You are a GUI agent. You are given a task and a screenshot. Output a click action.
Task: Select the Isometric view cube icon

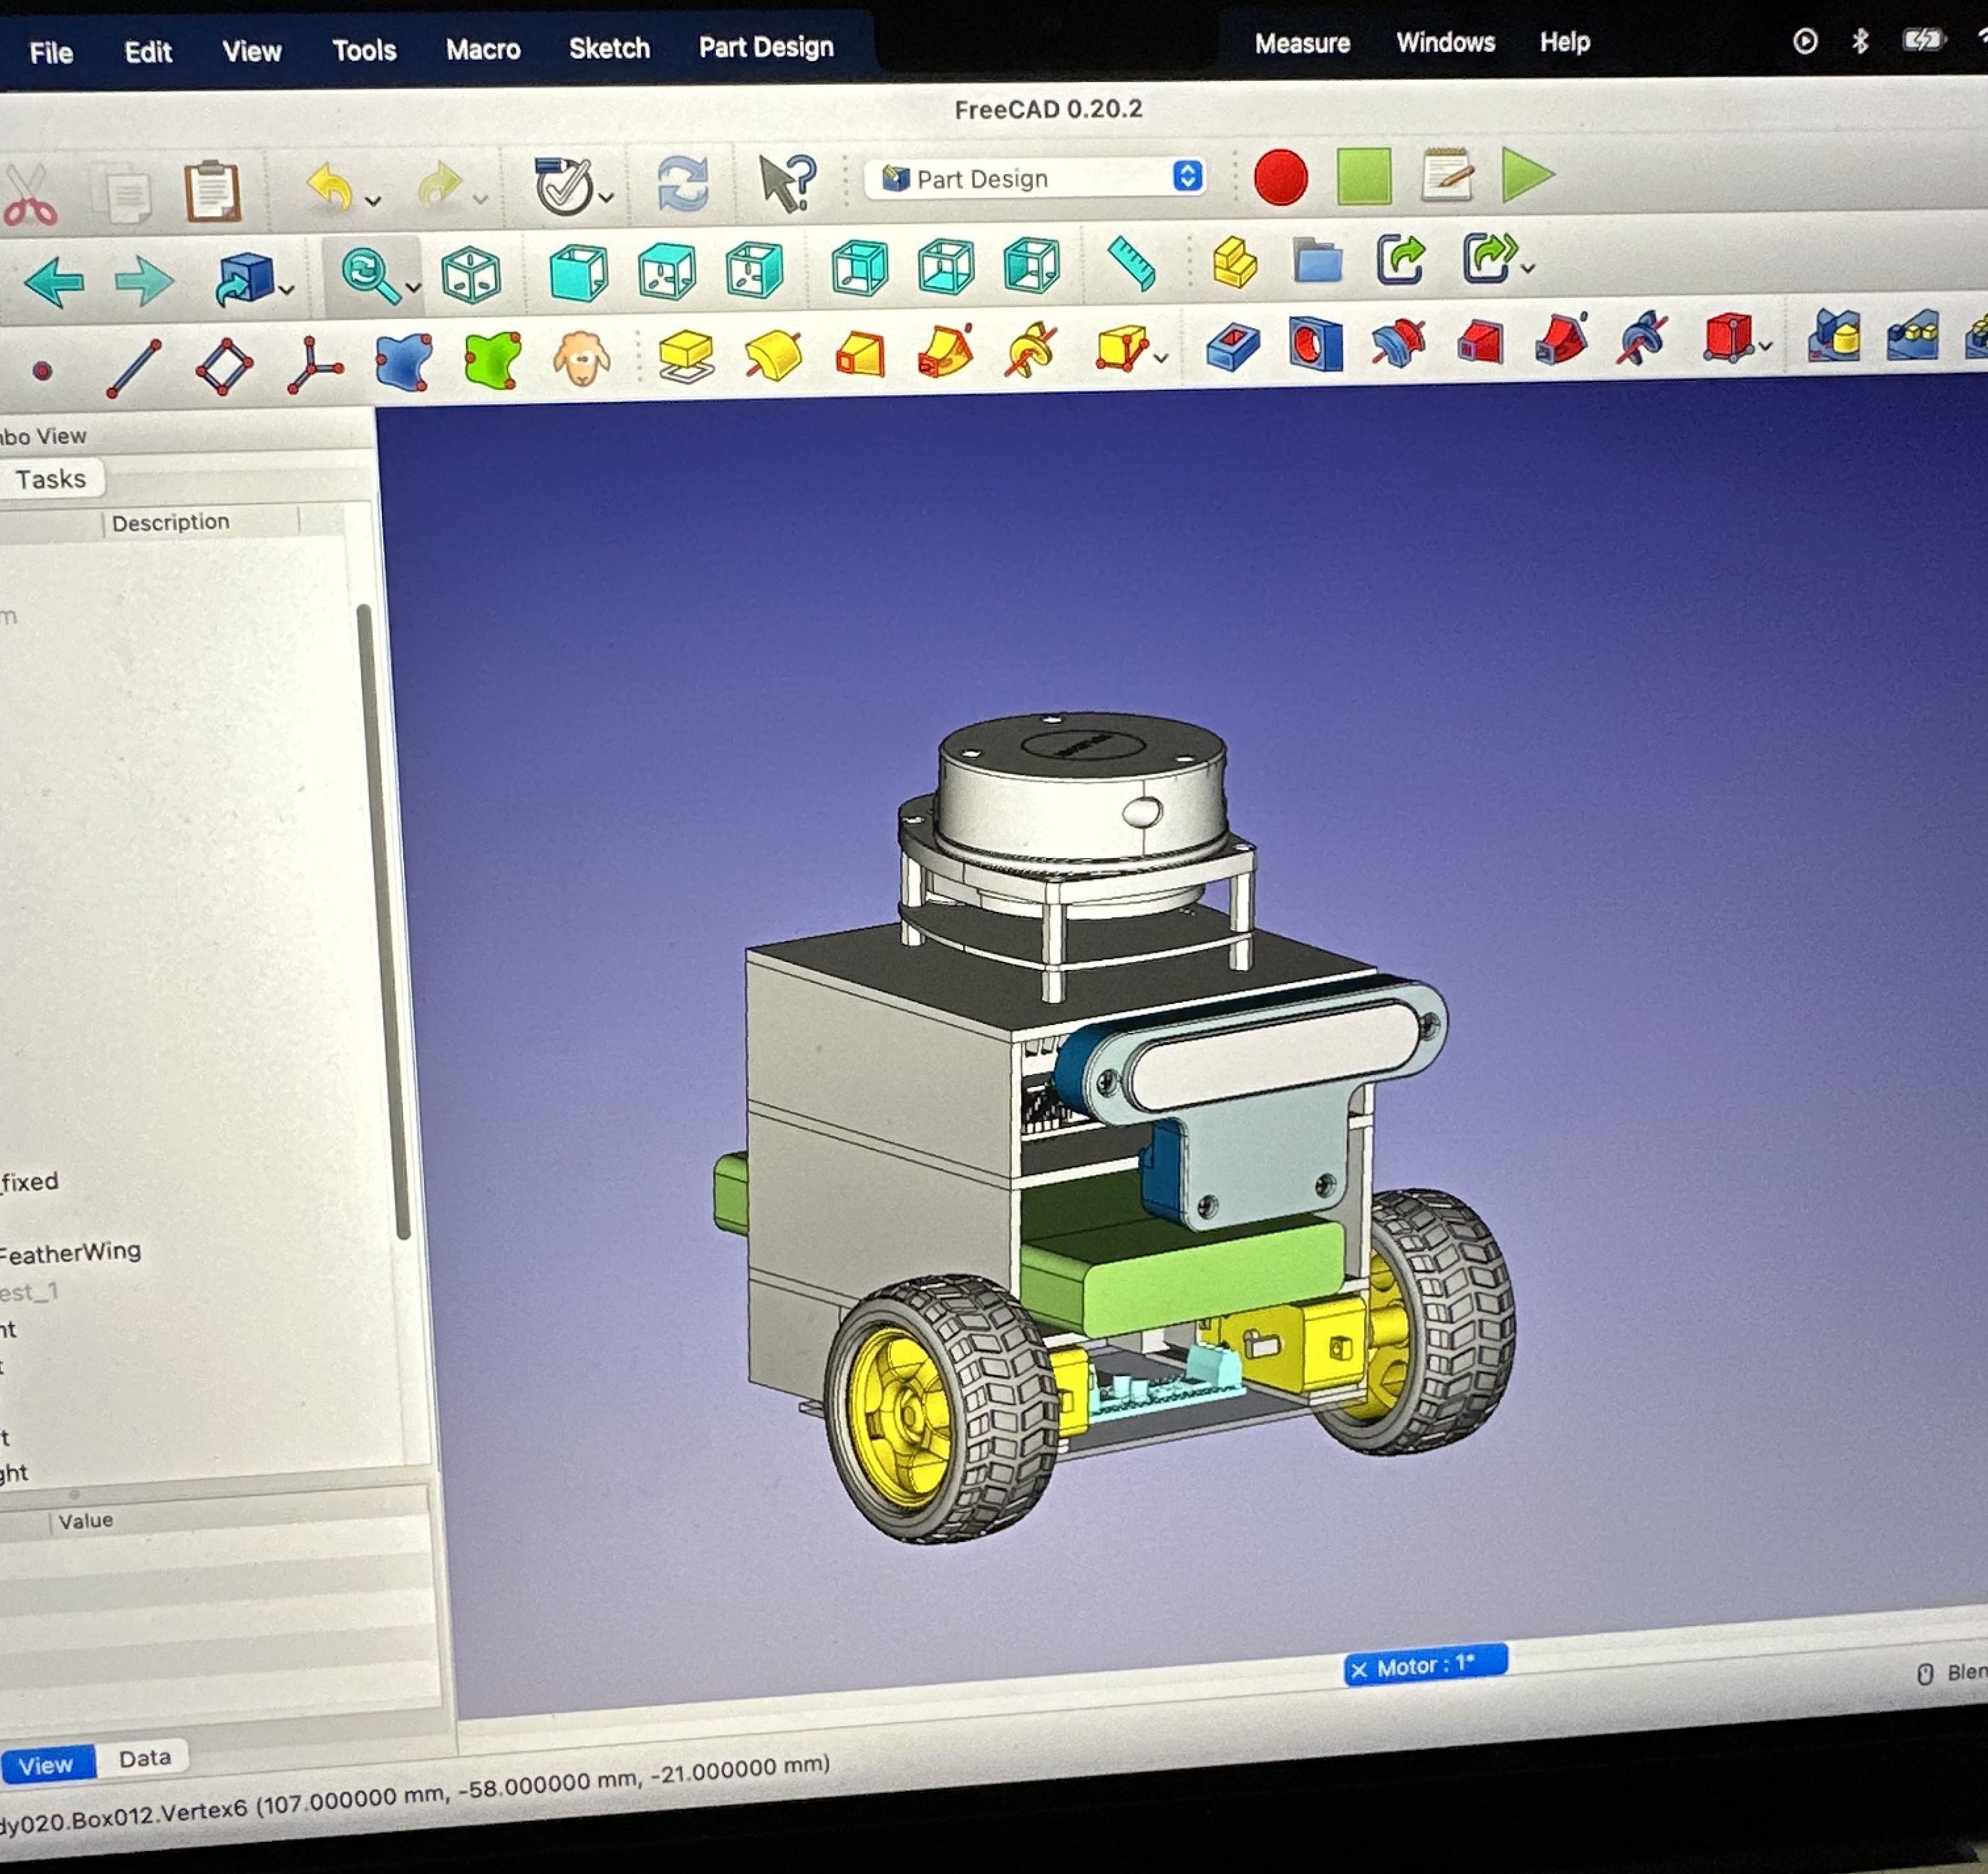[471, 274]
